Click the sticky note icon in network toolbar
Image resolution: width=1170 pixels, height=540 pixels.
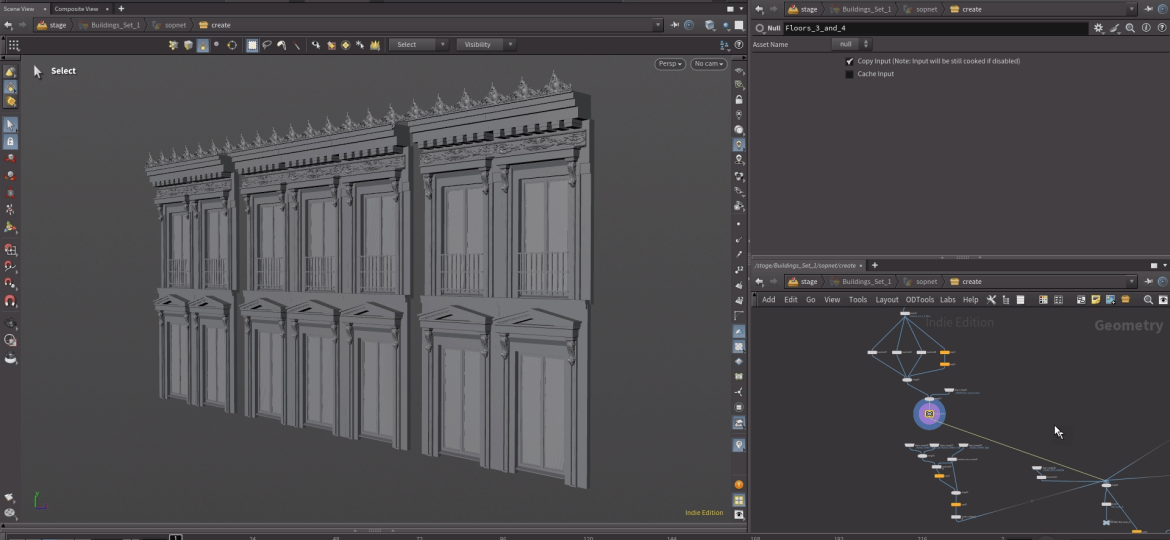pos(1096,300)
